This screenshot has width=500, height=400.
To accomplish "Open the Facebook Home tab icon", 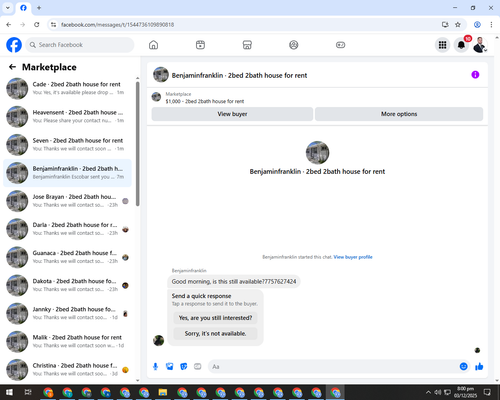I will (153, 45).
